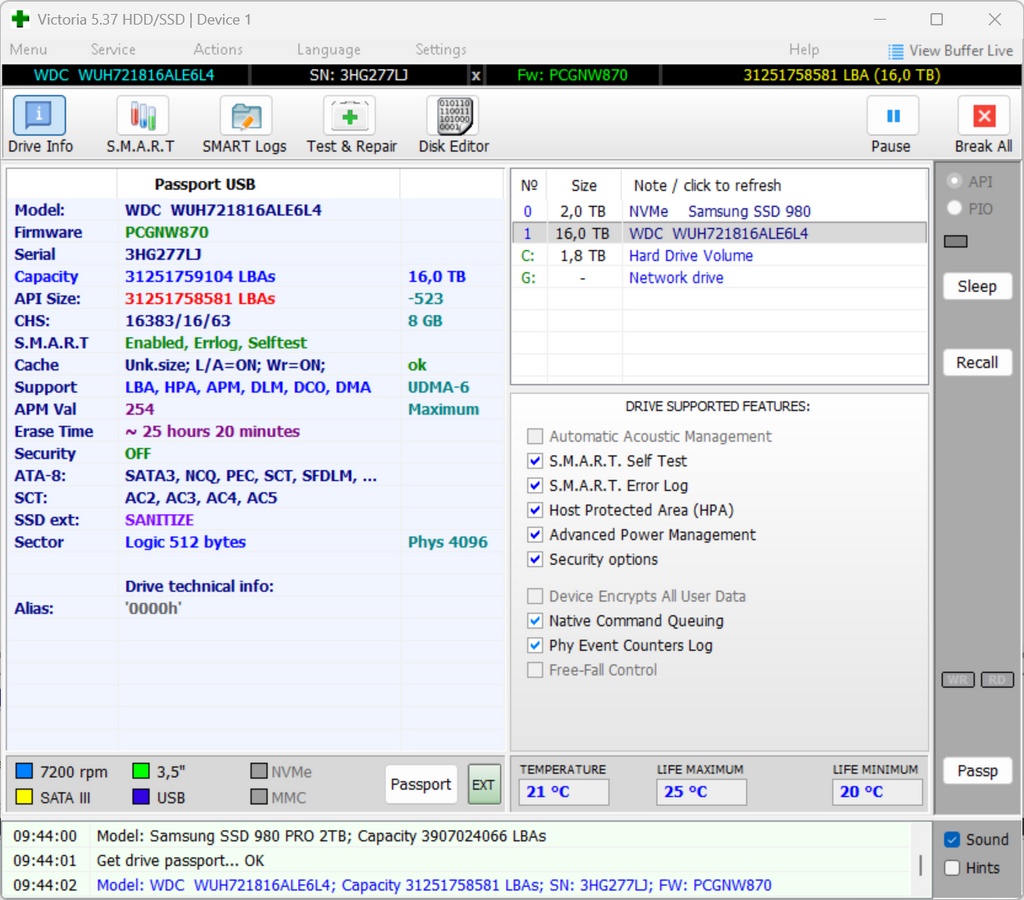Click the Sleep button
This screenshot has height=900, width=1024.
coord(977,286)
